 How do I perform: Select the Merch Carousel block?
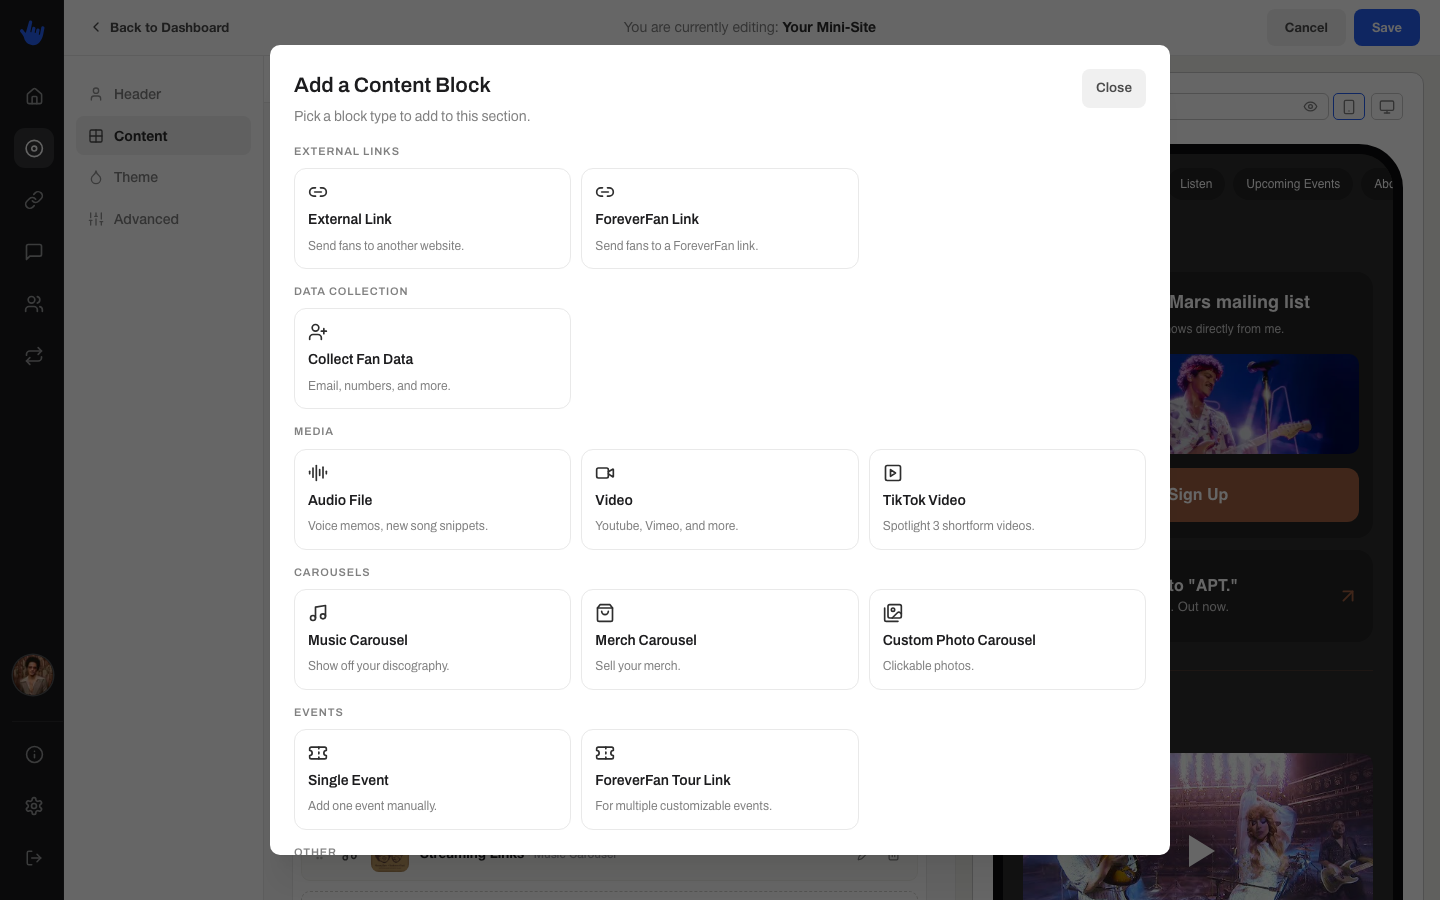coord(720,639)
